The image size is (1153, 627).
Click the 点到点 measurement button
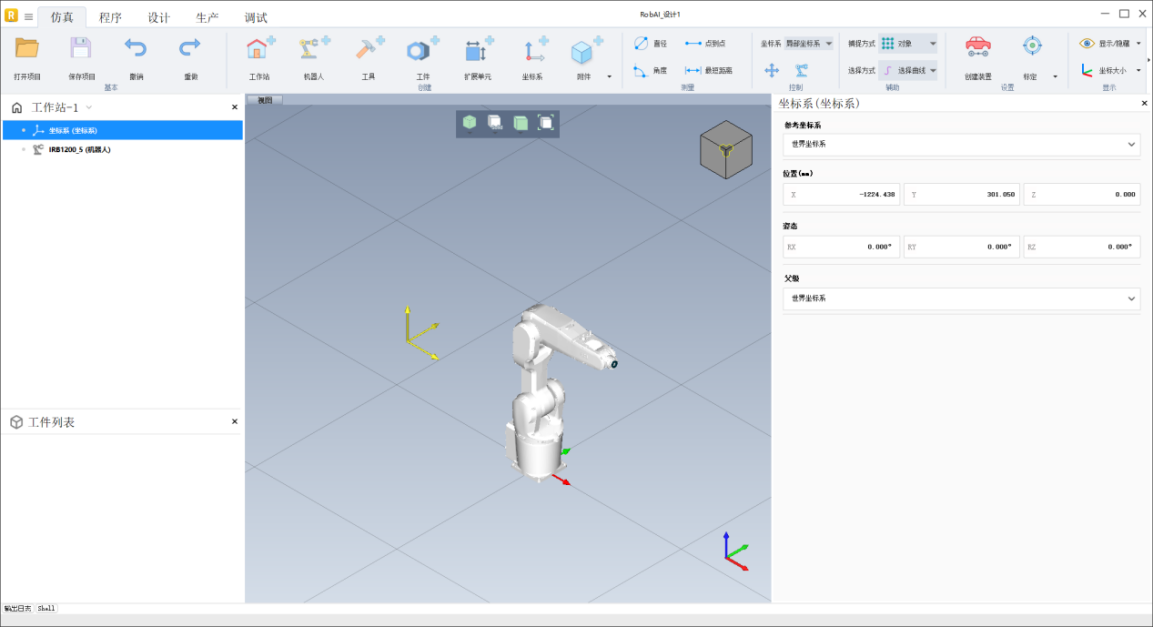pos(706,44)
